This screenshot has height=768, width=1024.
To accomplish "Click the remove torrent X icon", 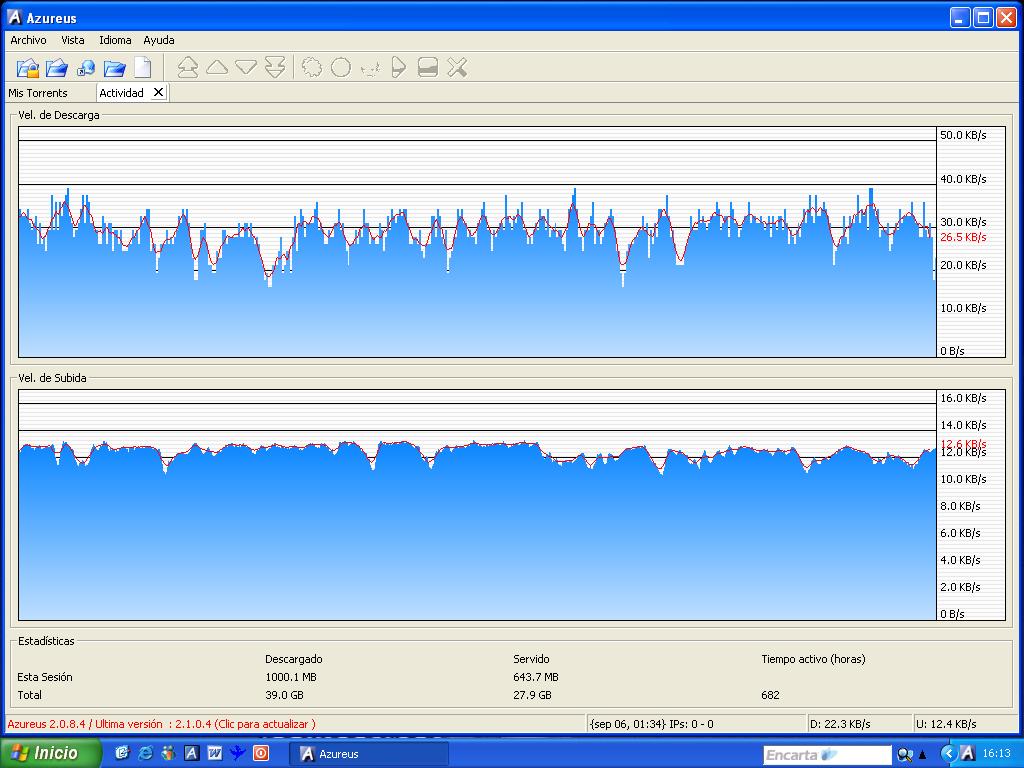I will [457, 67].
